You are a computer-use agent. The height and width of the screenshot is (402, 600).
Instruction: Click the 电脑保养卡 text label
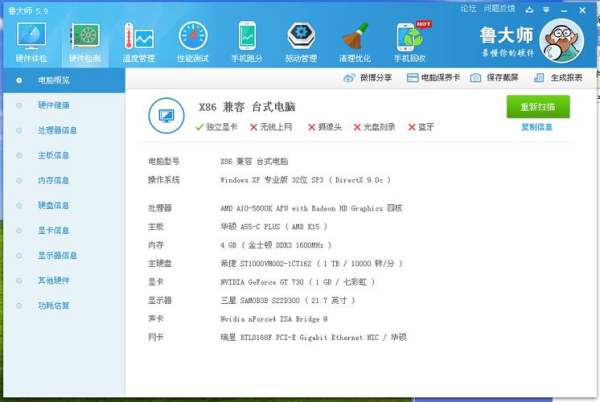(x=440, y=78)
